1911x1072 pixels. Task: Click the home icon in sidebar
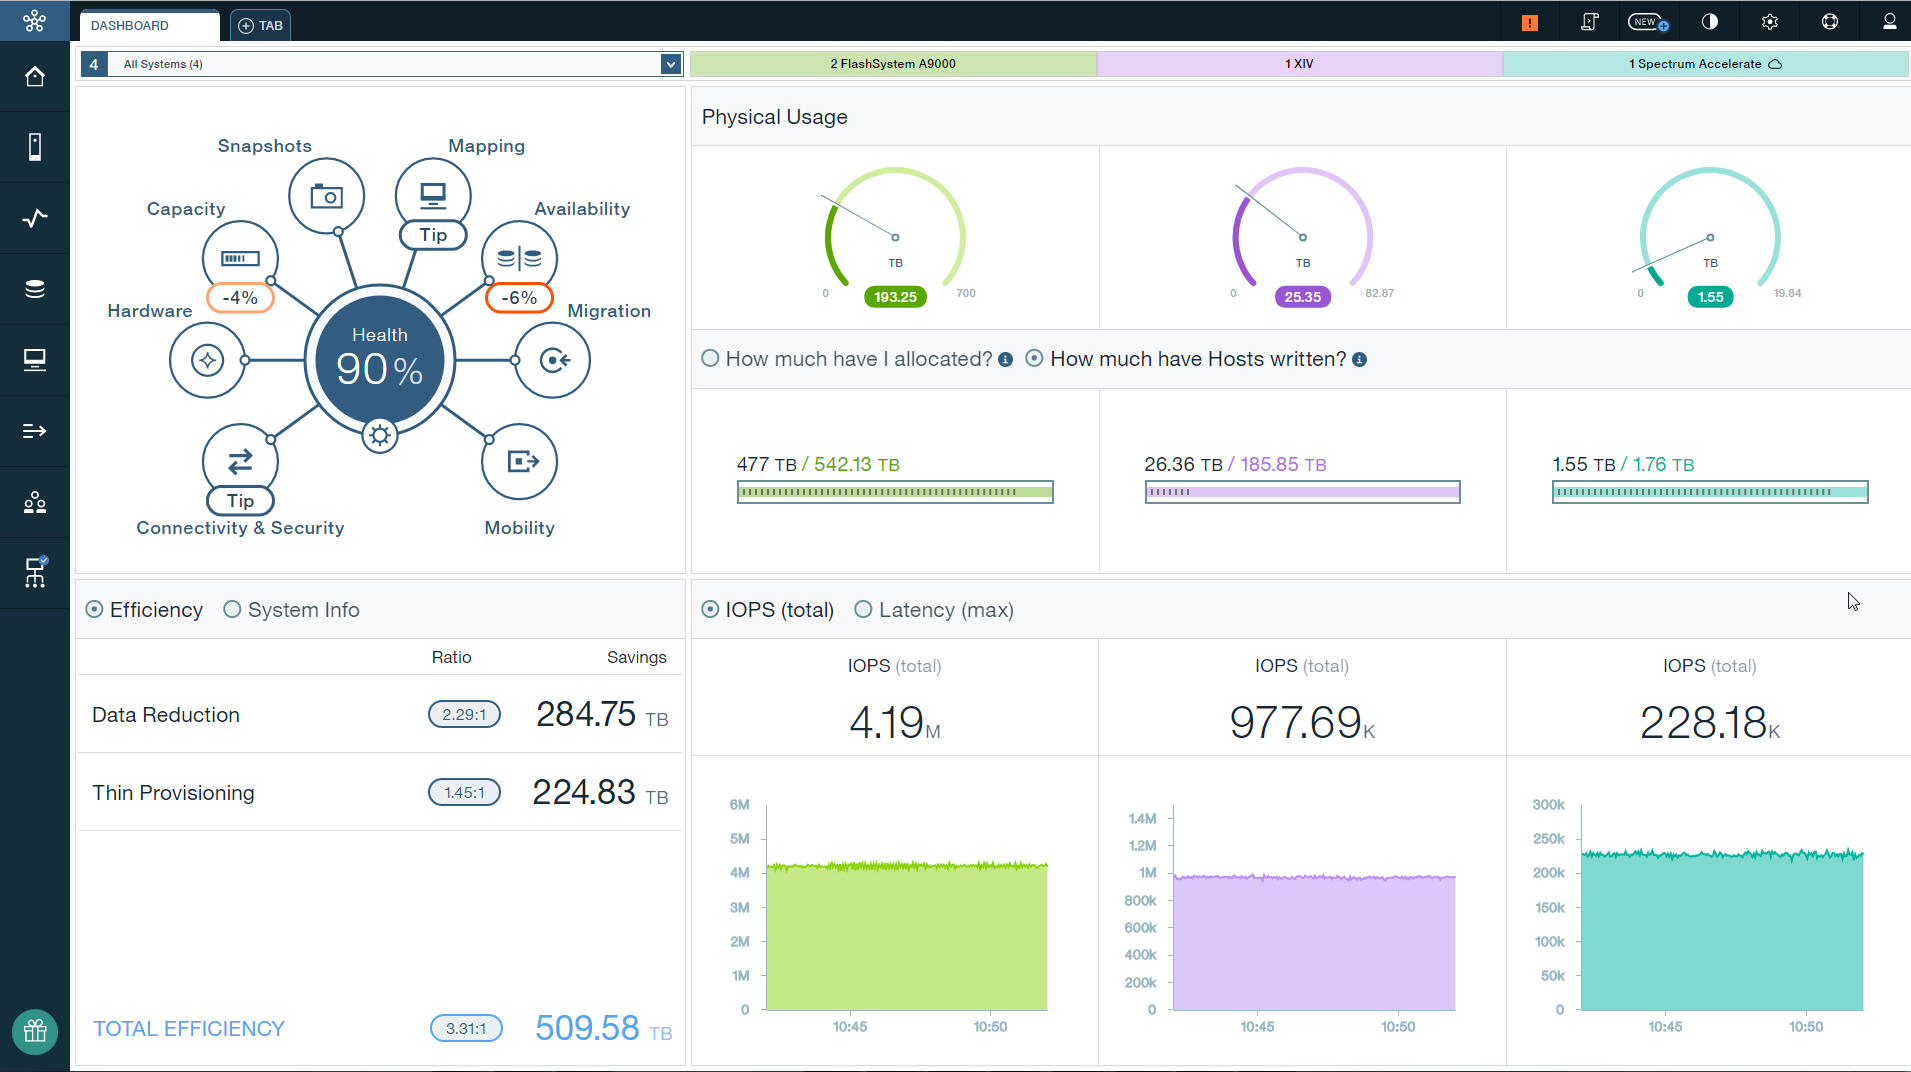(x=35, y=77)
